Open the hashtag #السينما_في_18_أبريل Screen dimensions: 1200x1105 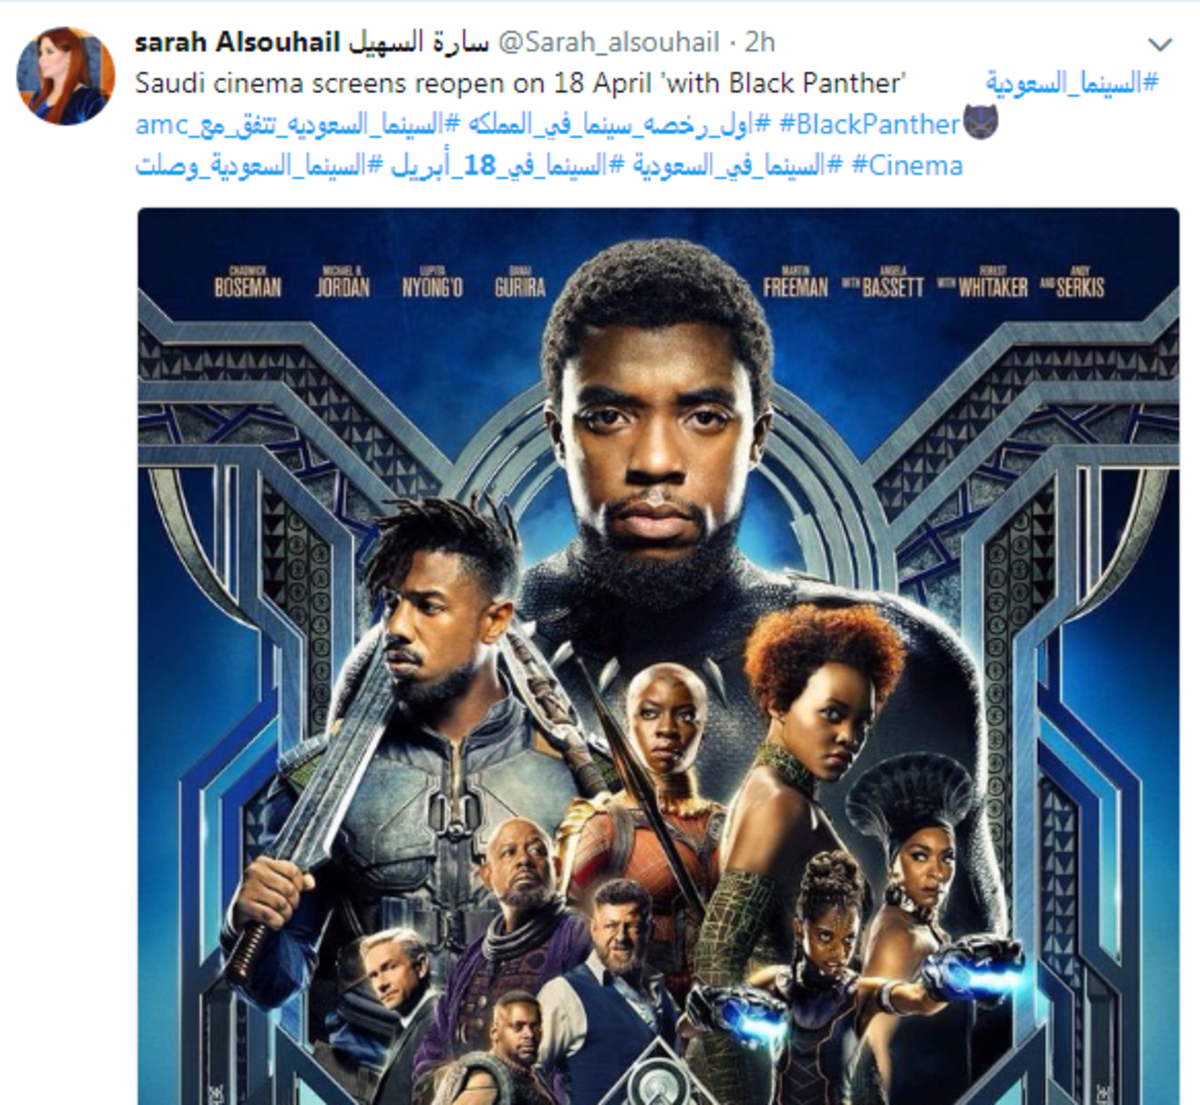click(x=488, y=166)
